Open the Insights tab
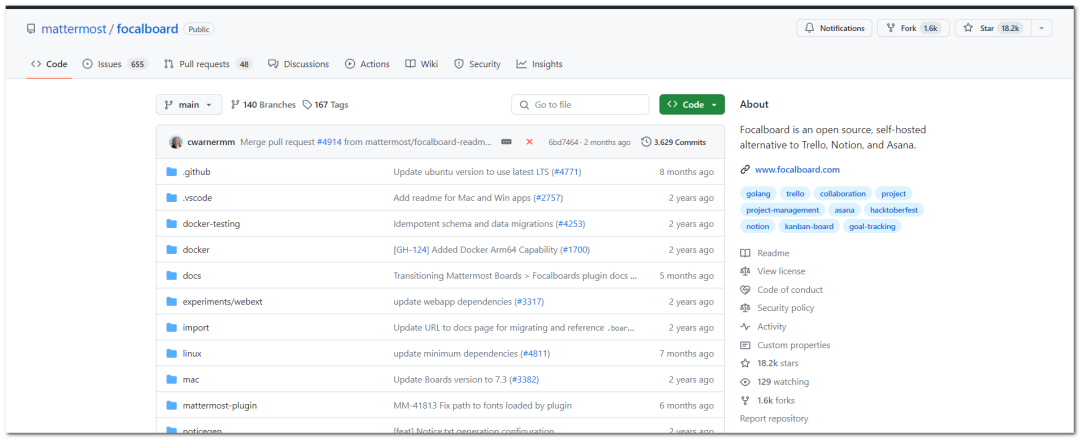The height and width of the screenshot is (439, 1080). (539, 64)
